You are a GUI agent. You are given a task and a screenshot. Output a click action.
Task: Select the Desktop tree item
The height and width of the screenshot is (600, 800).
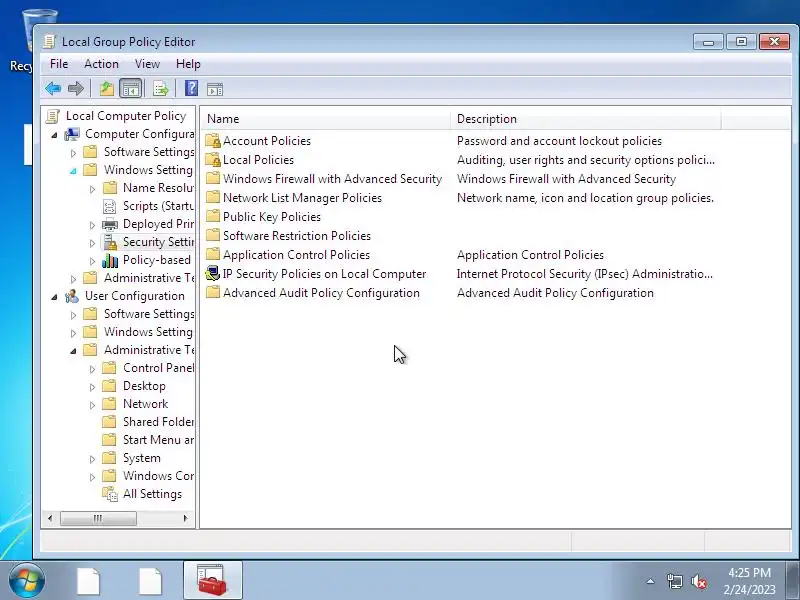[144, 386]
